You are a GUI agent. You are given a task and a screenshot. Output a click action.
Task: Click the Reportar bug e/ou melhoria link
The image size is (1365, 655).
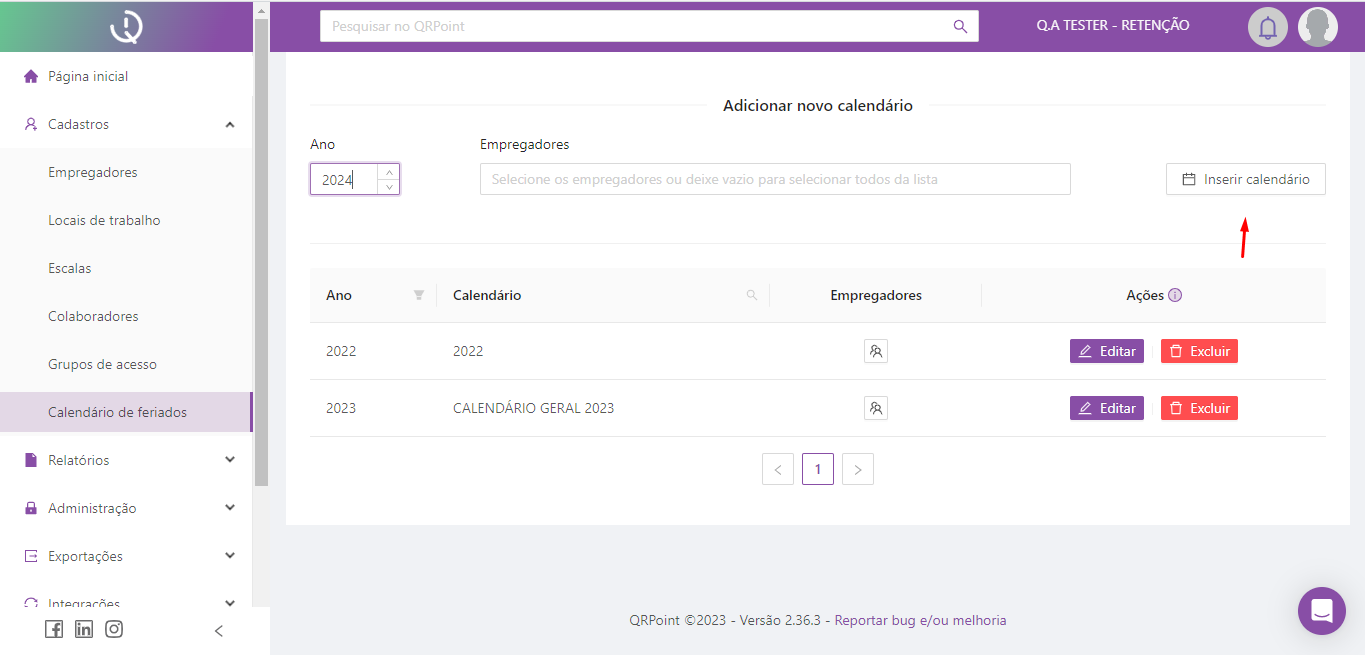[x=920, y=620]
